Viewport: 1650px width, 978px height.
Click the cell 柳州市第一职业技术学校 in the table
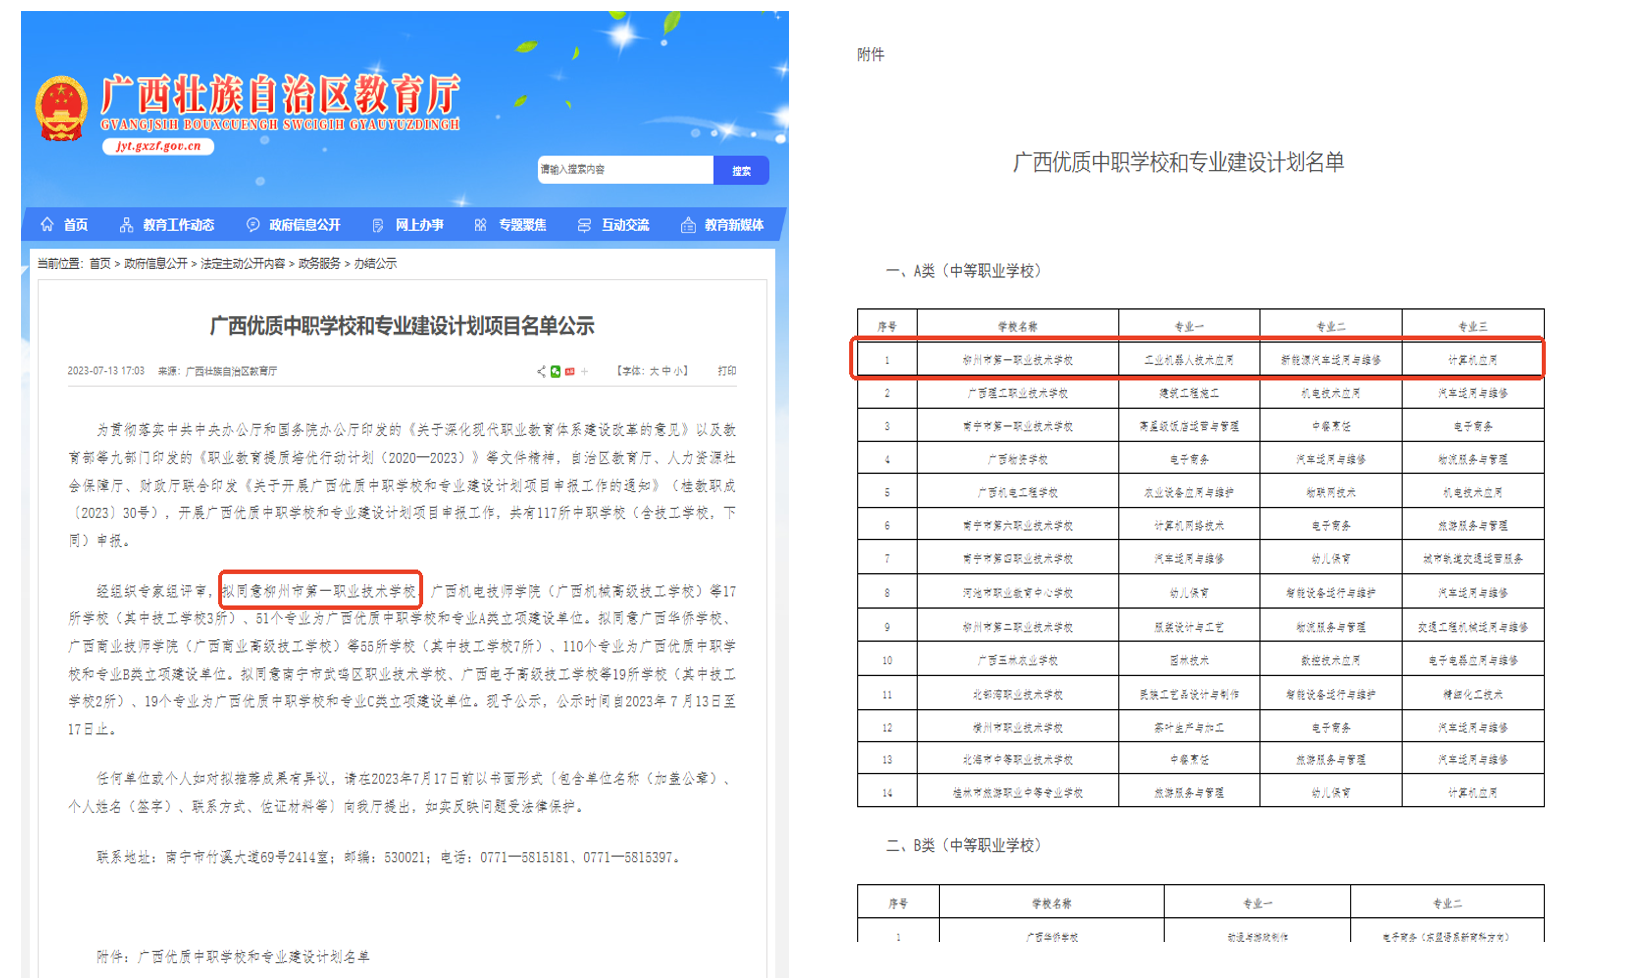[x=1018, y=360]
